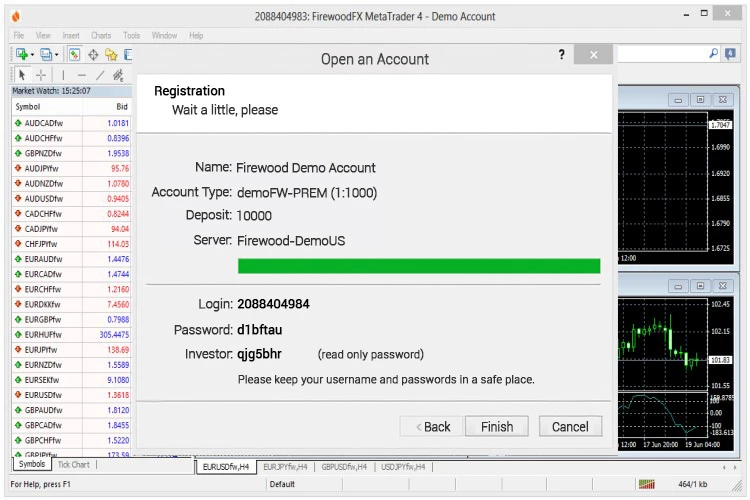This screenshot has height=500, width=750.
Task: Open the Insert menu
Action: 71,35
